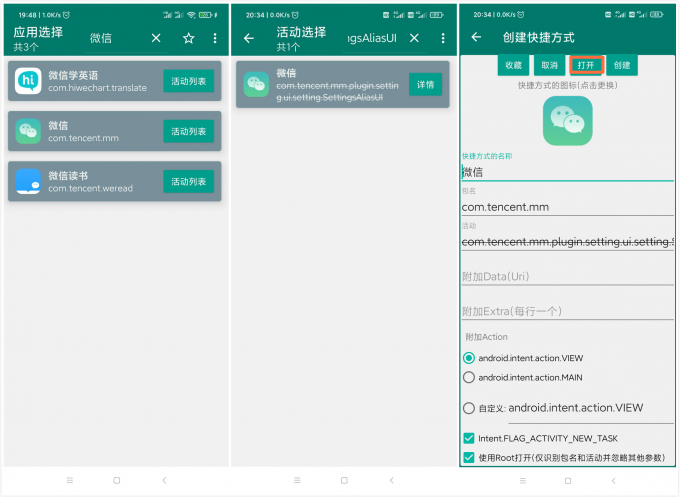Viewport: 680px width, 497px height.
Task: Edit the custom action text field
Action: (591, 409)
